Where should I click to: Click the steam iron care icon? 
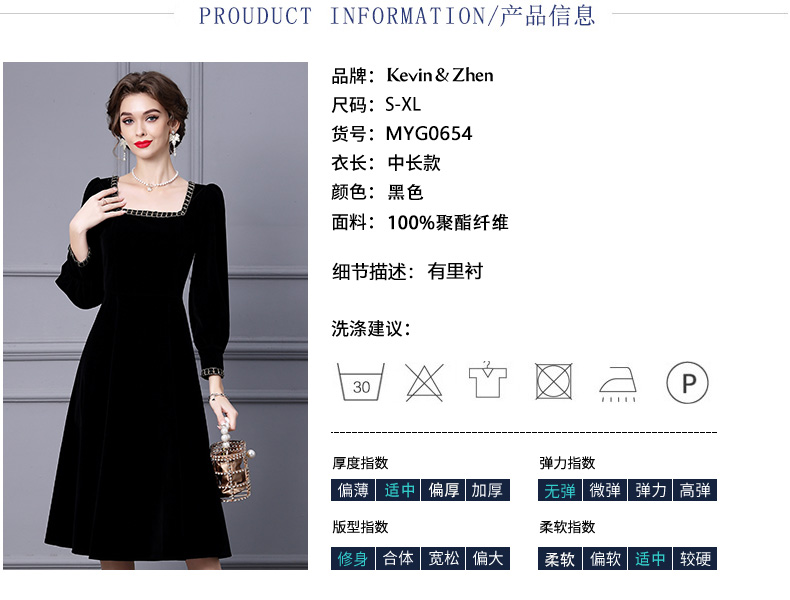pos(618,384)
